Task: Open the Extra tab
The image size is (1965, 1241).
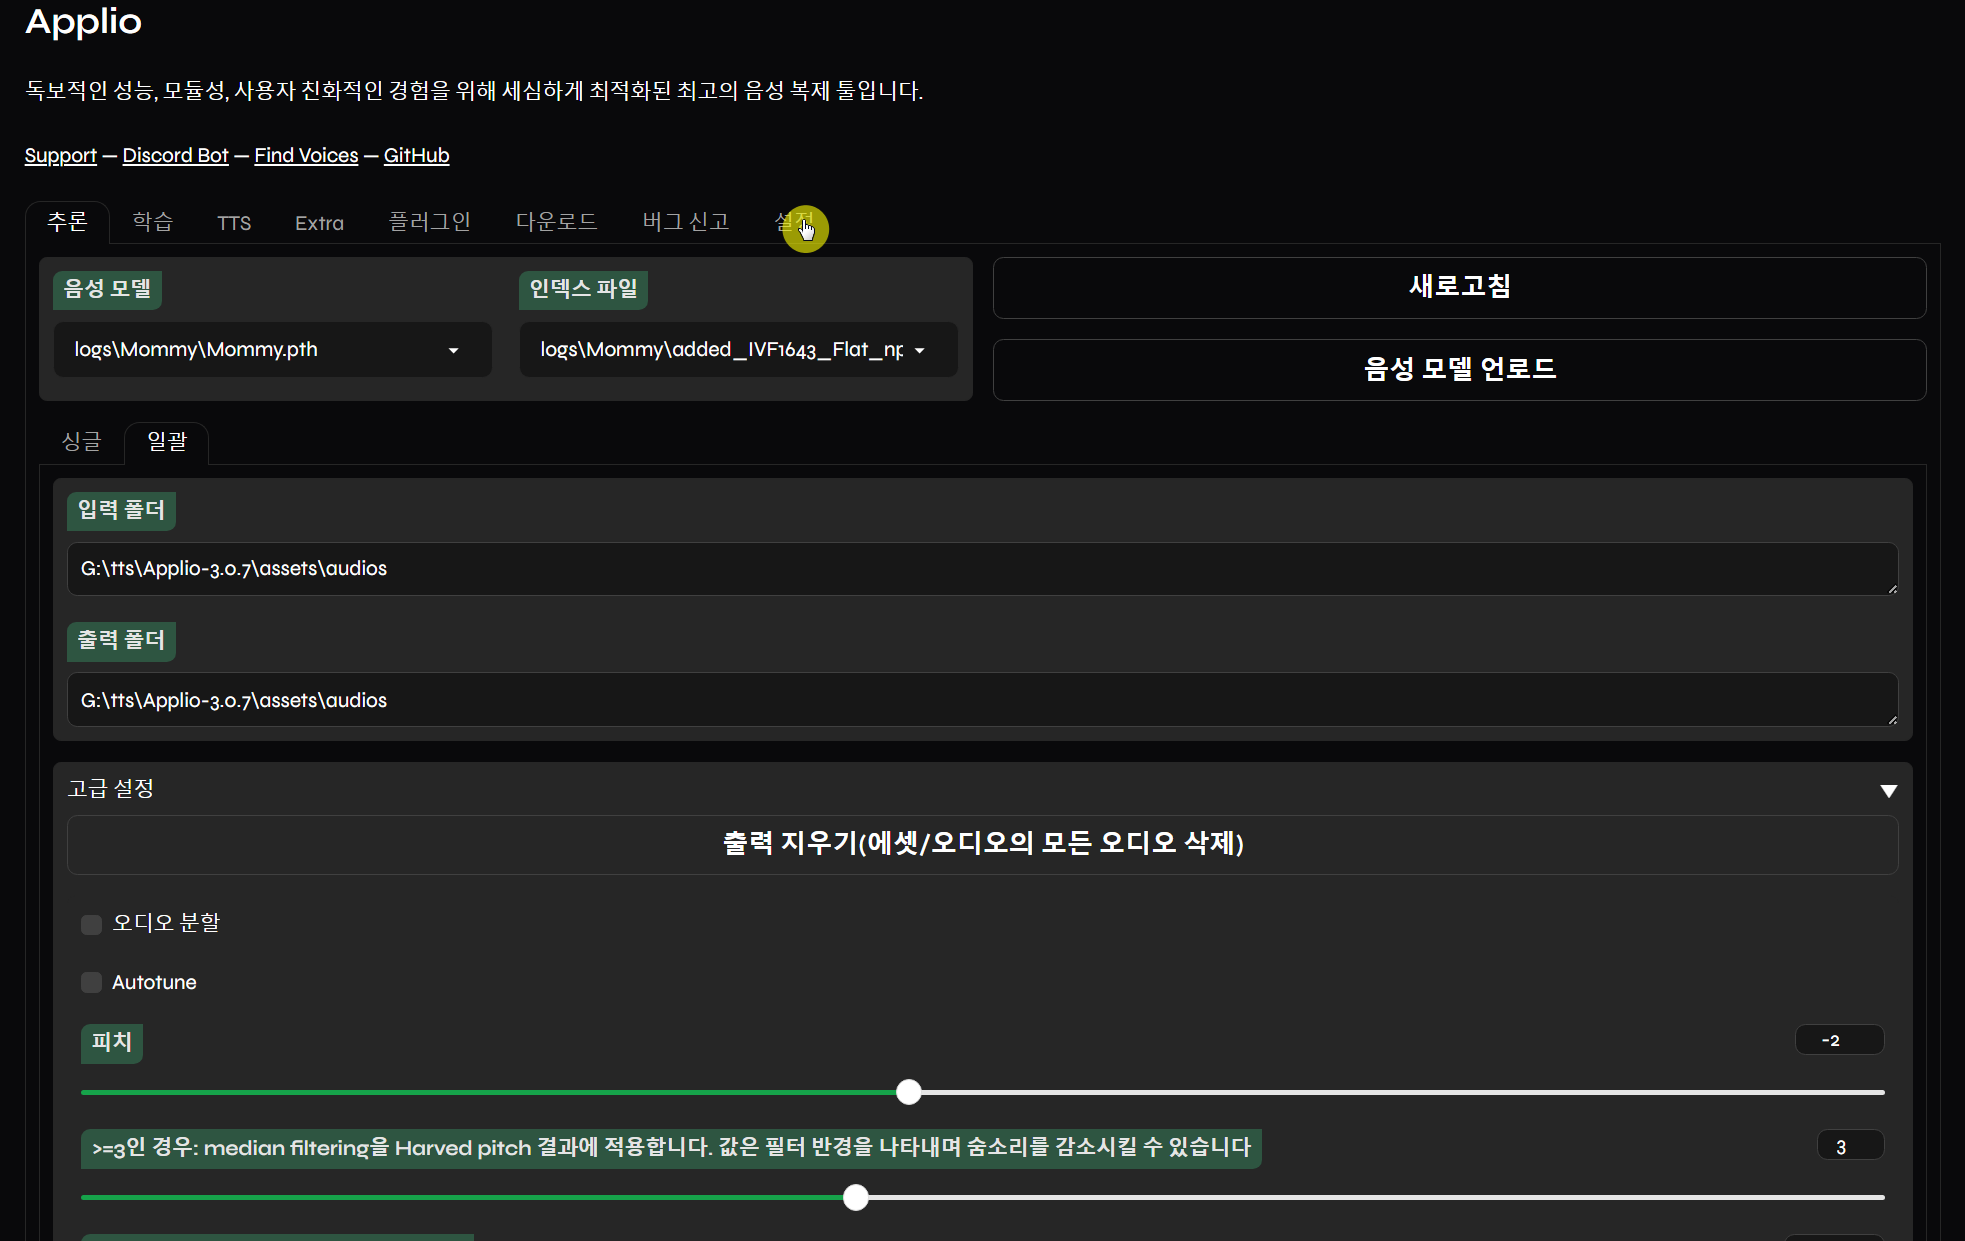Action: (319, 223)
